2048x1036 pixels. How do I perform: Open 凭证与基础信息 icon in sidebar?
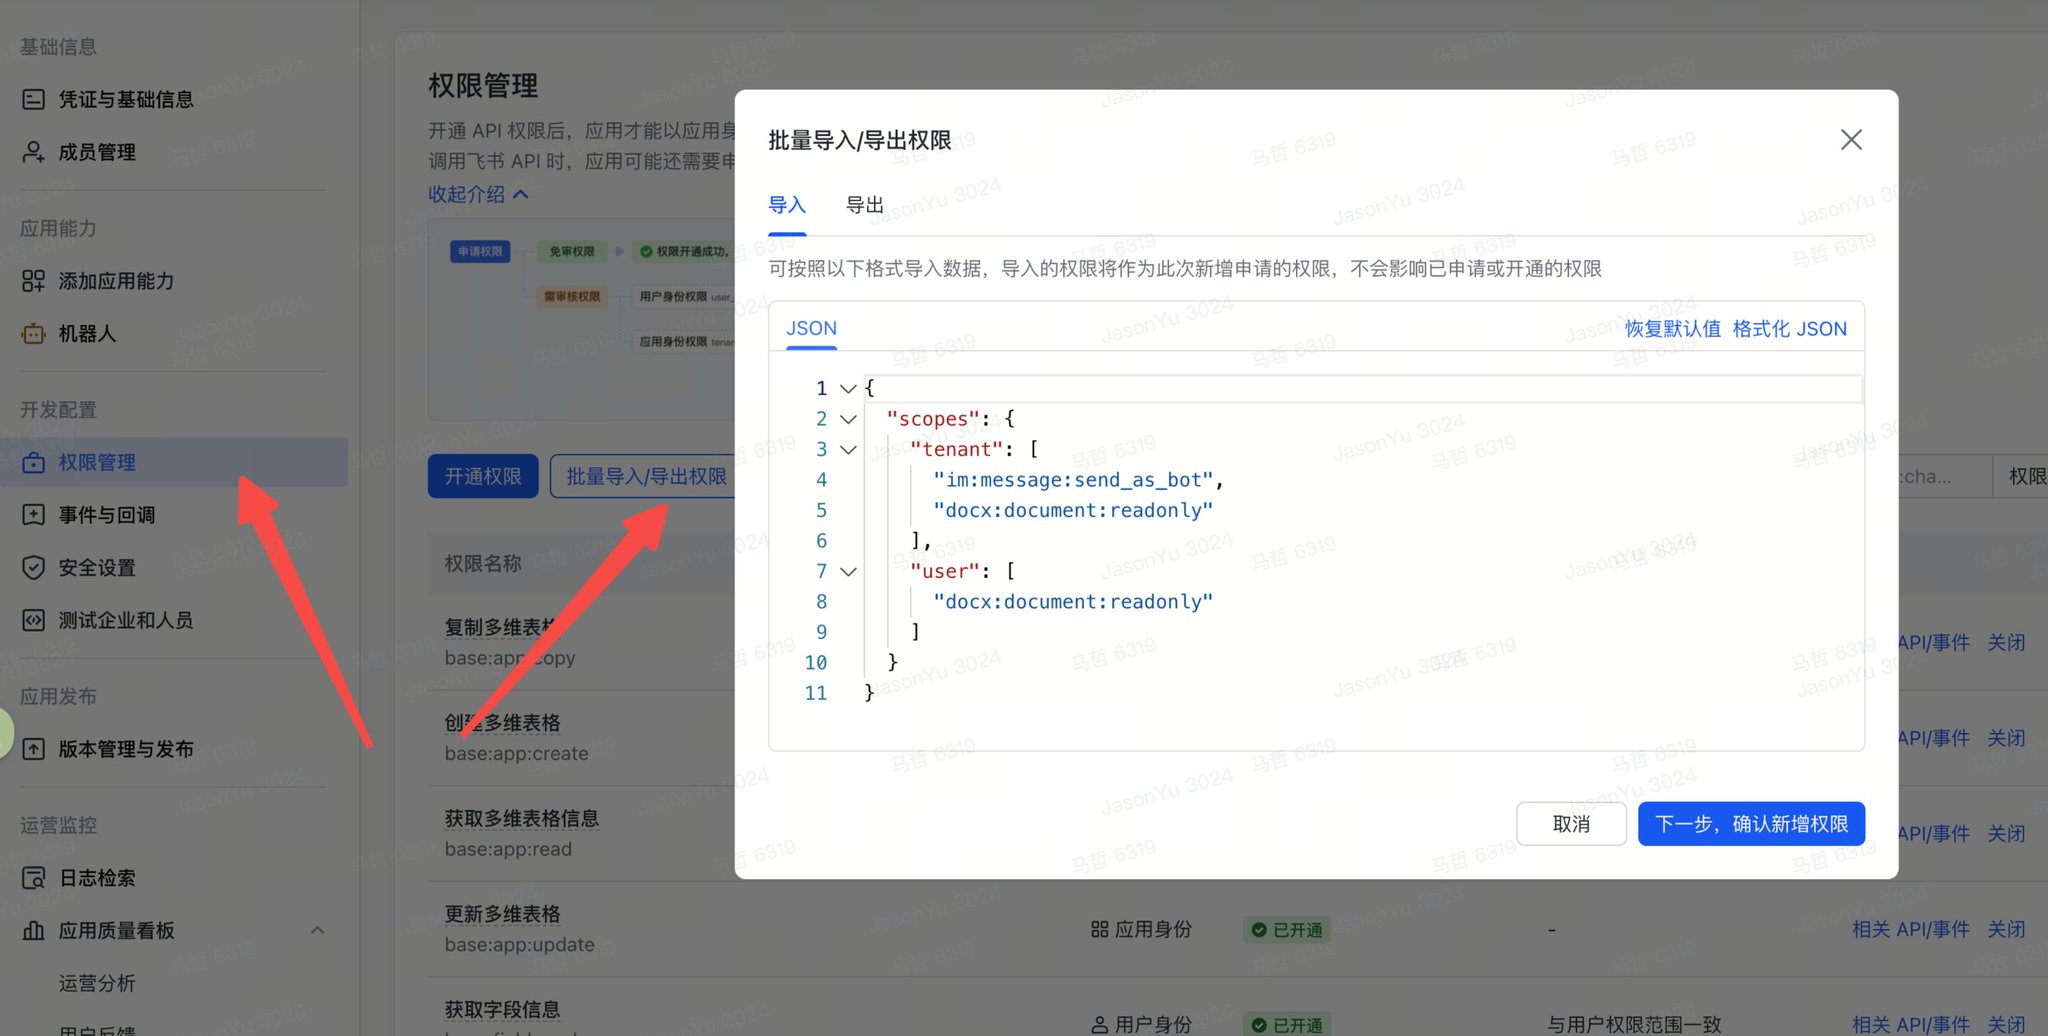pos(33,99)
